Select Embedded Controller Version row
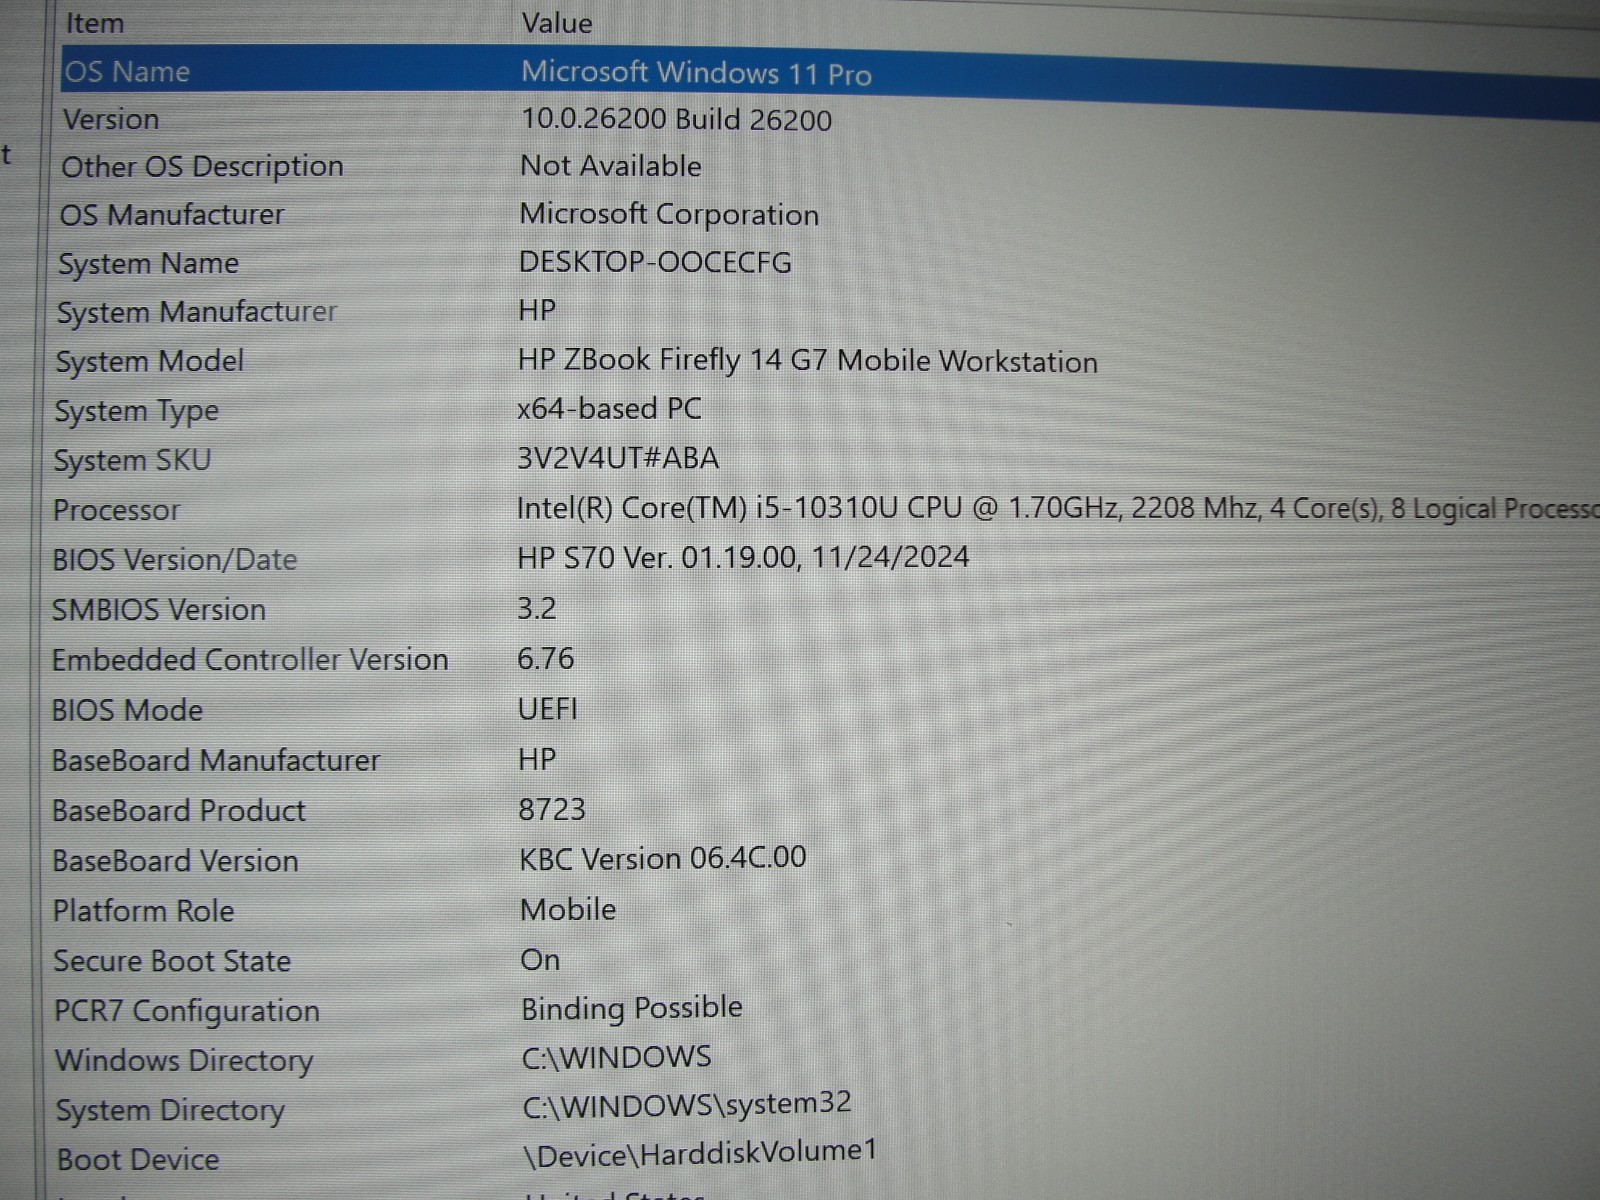The width and height of the screenshot is (1600, 1200). point(250,660)
